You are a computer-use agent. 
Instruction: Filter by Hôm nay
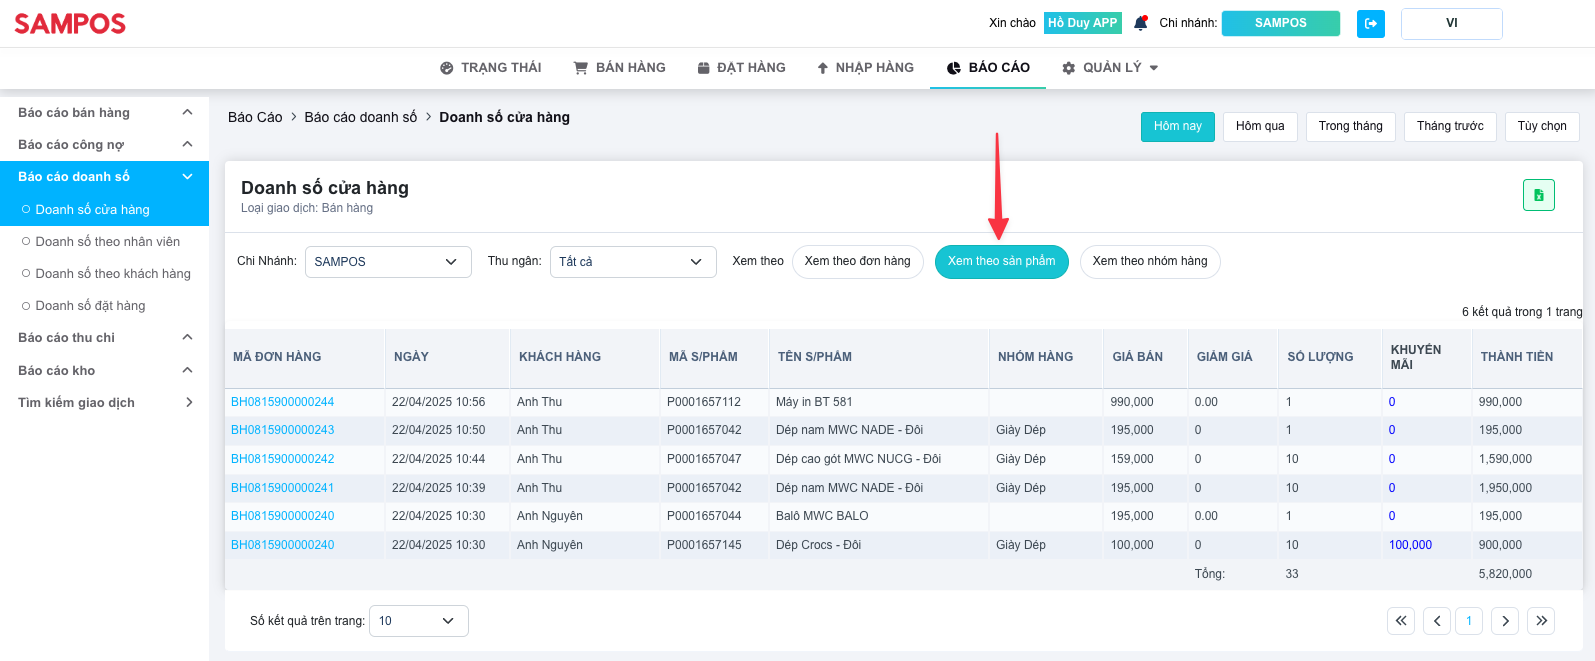click(1178, 126)
